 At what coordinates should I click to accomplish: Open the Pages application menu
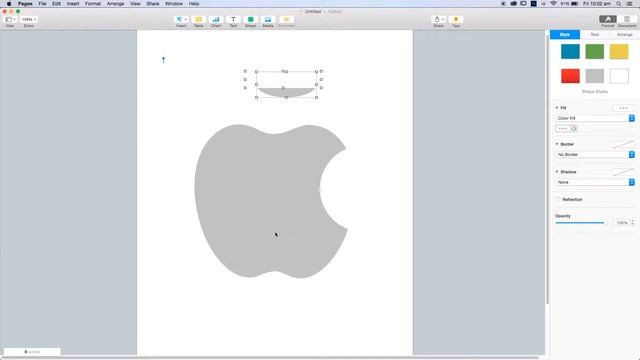(x=25, y=4)
